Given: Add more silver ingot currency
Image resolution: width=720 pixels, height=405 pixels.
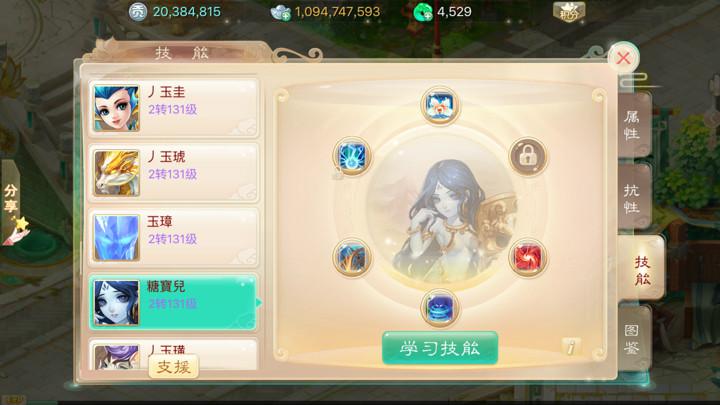Looking at the screenshot, I should pyautogui.click(x=281, y=13).
